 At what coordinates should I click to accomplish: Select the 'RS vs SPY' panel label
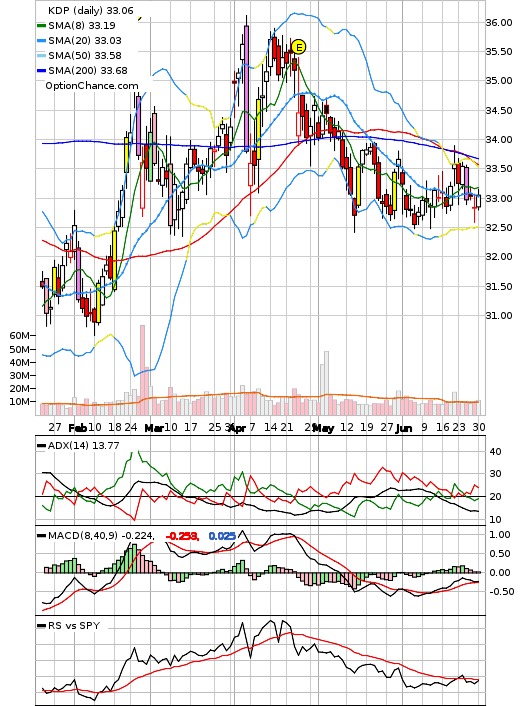74,626
